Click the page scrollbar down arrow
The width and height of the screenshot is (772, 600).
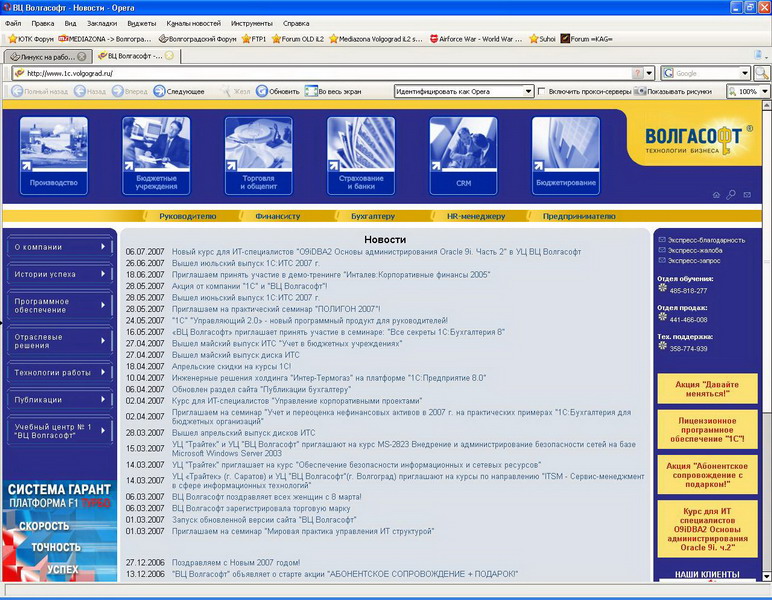[766, 576]
